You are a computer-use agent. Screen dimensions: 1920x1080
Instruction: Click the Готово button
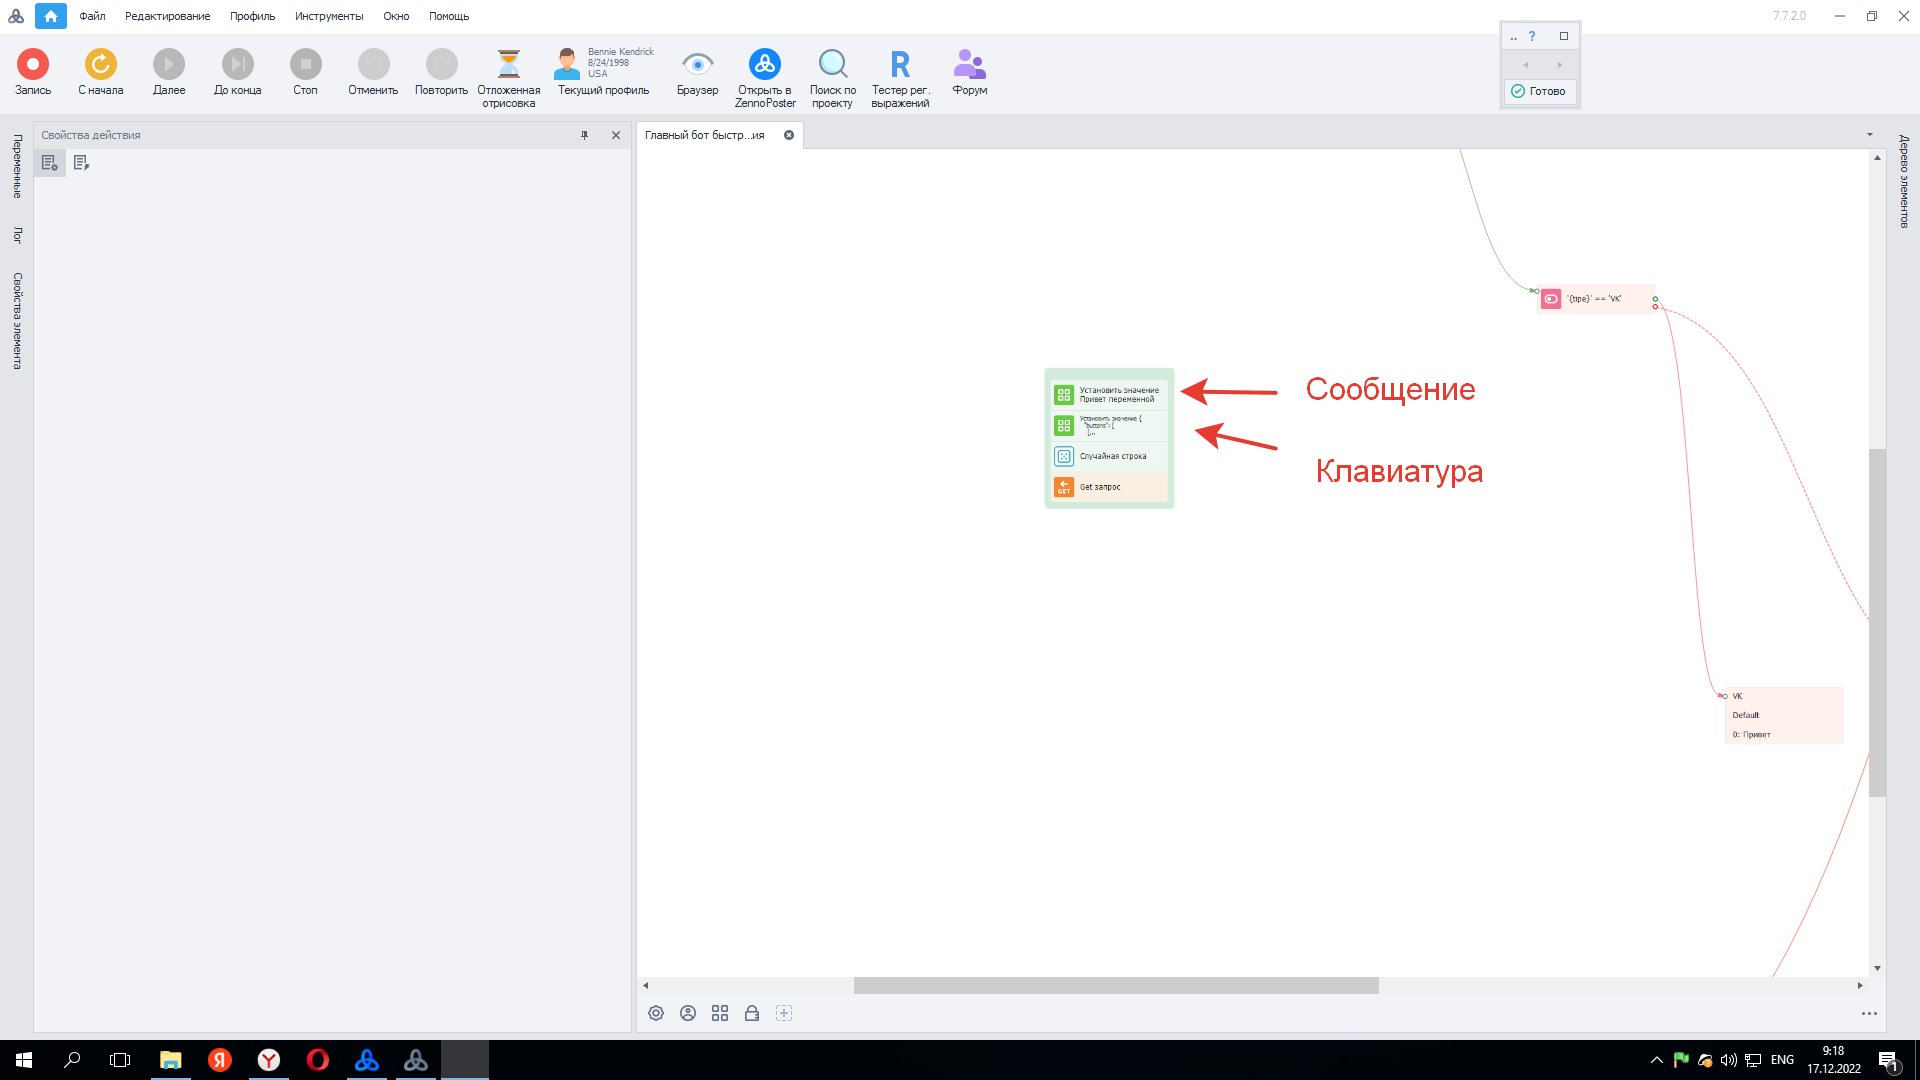point(1539,91)
